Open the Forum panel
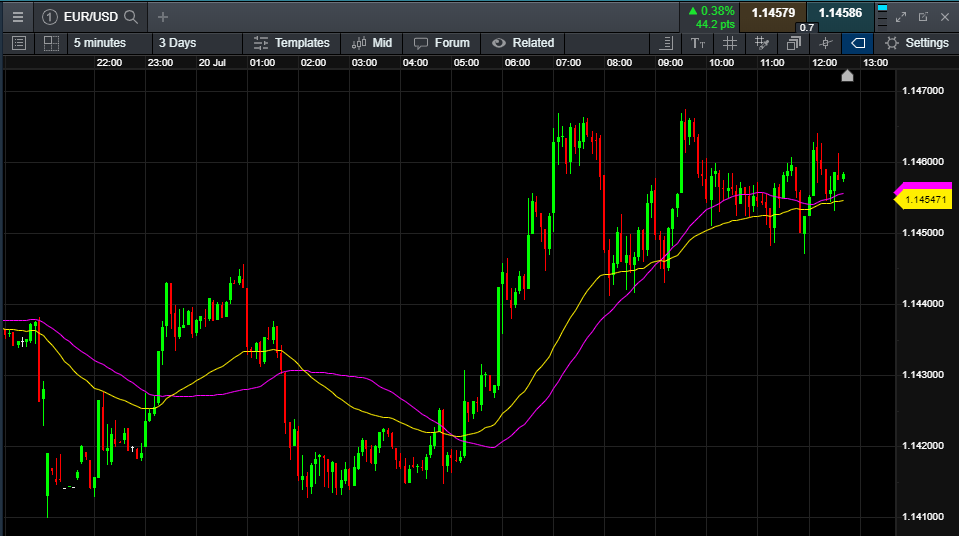959x536 pixels. tap(442, 43)
